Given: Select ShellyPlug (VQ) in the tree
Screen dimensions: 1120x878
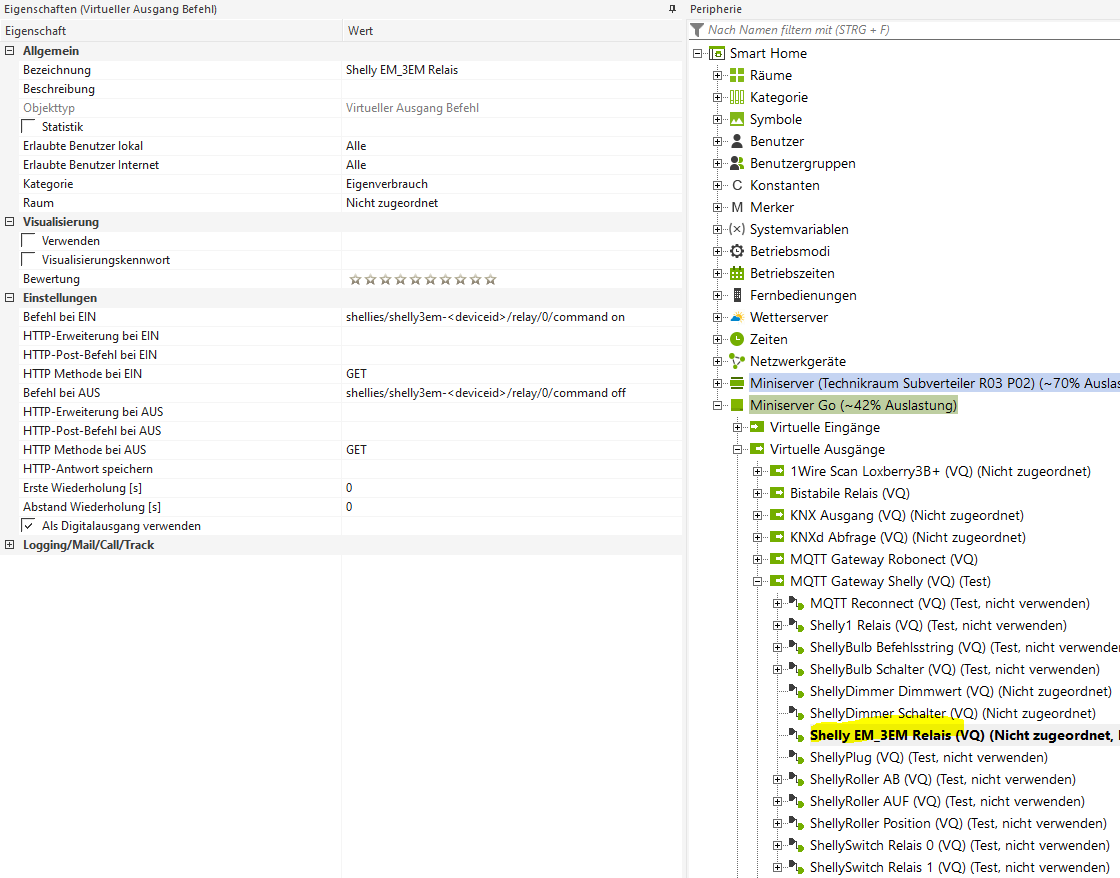Looking at the screenshot, I should [854, 757].
